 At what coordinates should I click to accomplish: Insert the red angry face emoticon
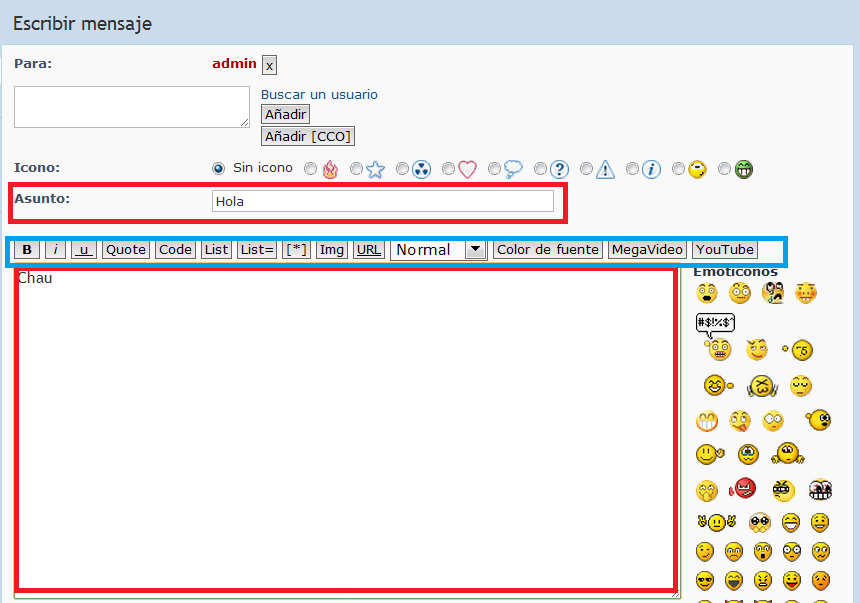tap(743, 488)
